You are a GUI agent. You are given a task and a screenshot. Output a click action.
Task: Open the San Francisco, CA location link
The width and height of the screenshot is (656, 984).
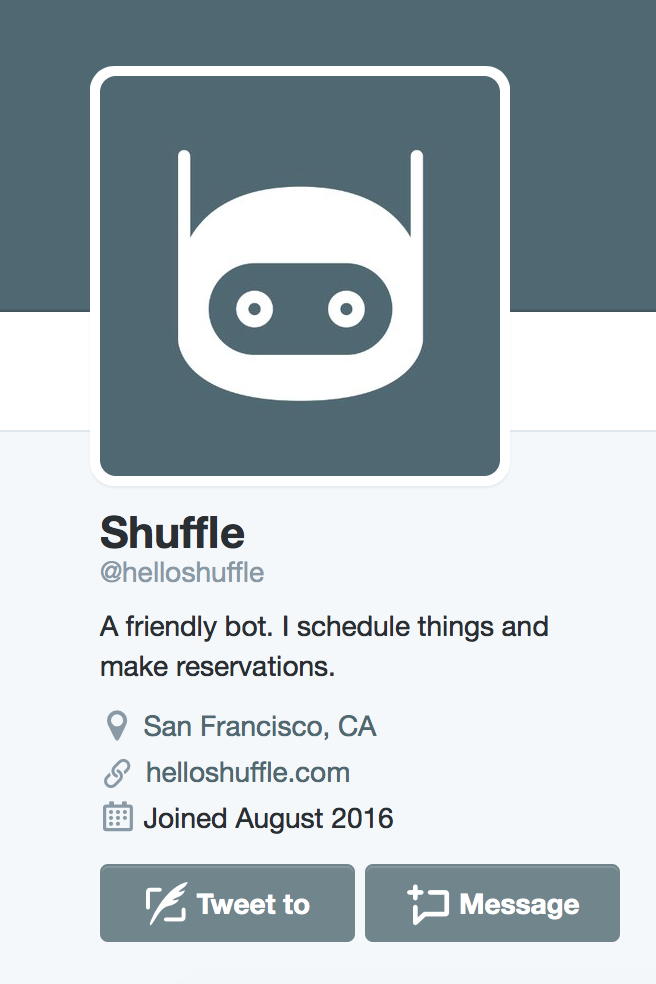(x=260, y=726)
